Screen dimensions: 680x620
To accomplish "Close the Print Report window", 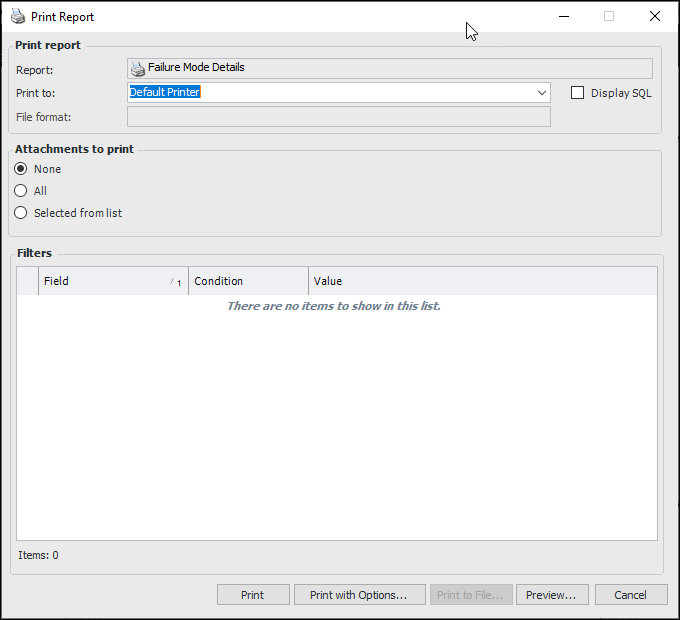I will click(655, 16).
